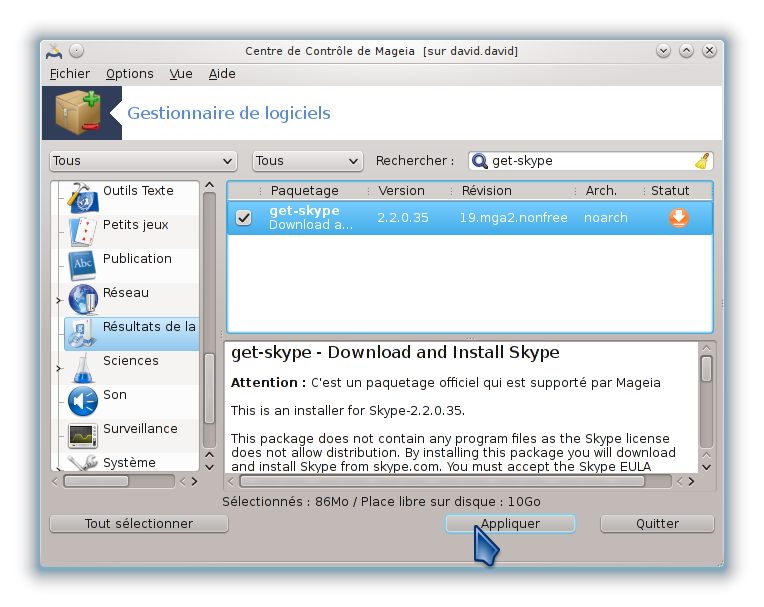Select the get-skype package row

pos(470,218)
